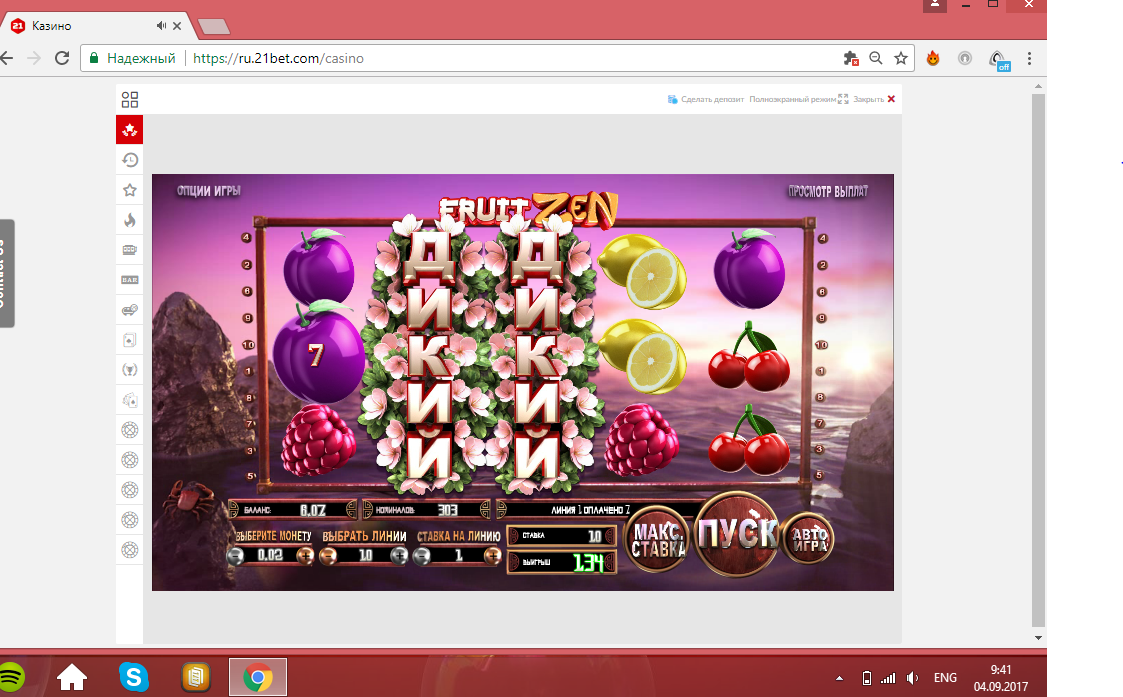Click the blocked plugin puzzle icon
The image size is (1123, 697).
pos(851,59)
